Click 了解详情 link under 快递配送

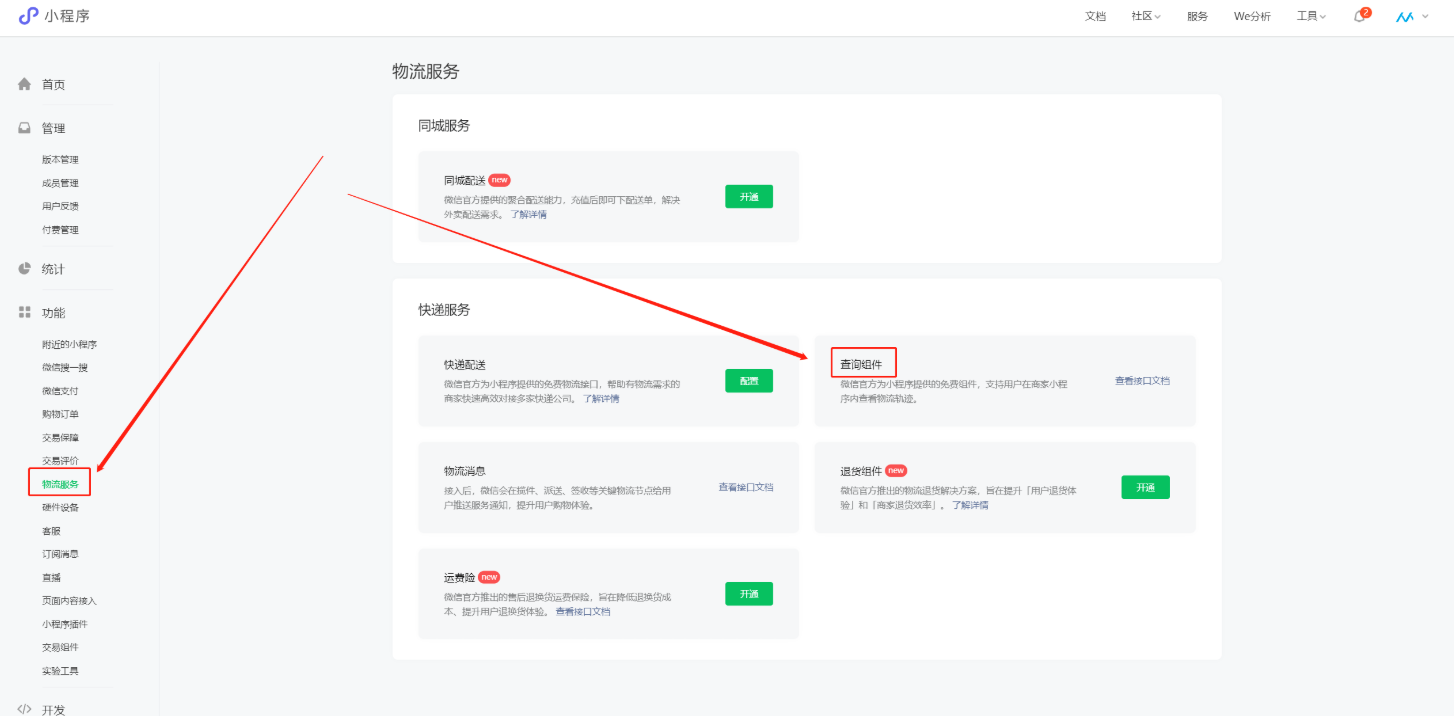click(601, 398)
